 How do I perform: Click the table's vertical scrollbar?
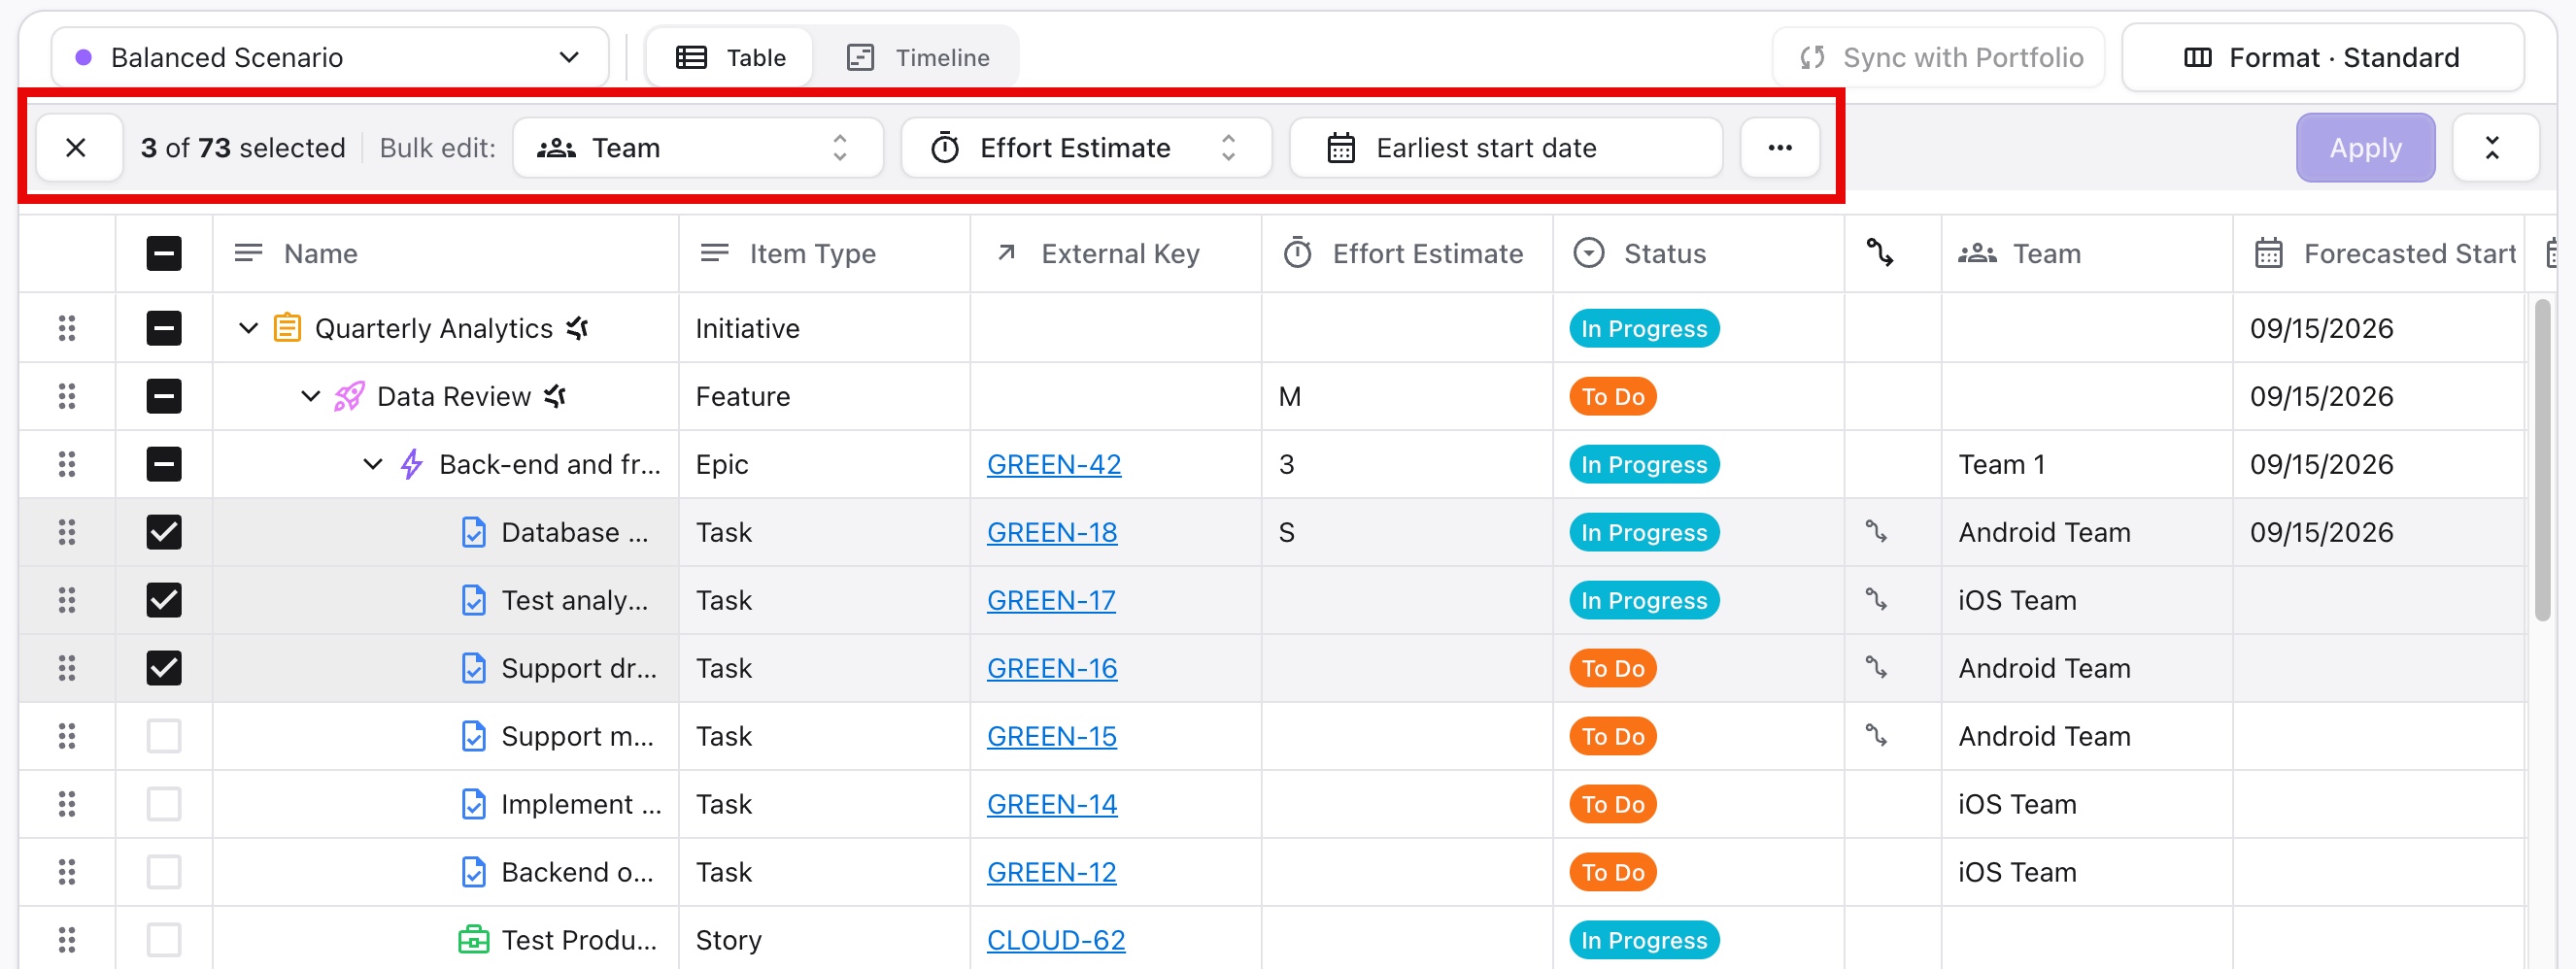(2543, 460)
